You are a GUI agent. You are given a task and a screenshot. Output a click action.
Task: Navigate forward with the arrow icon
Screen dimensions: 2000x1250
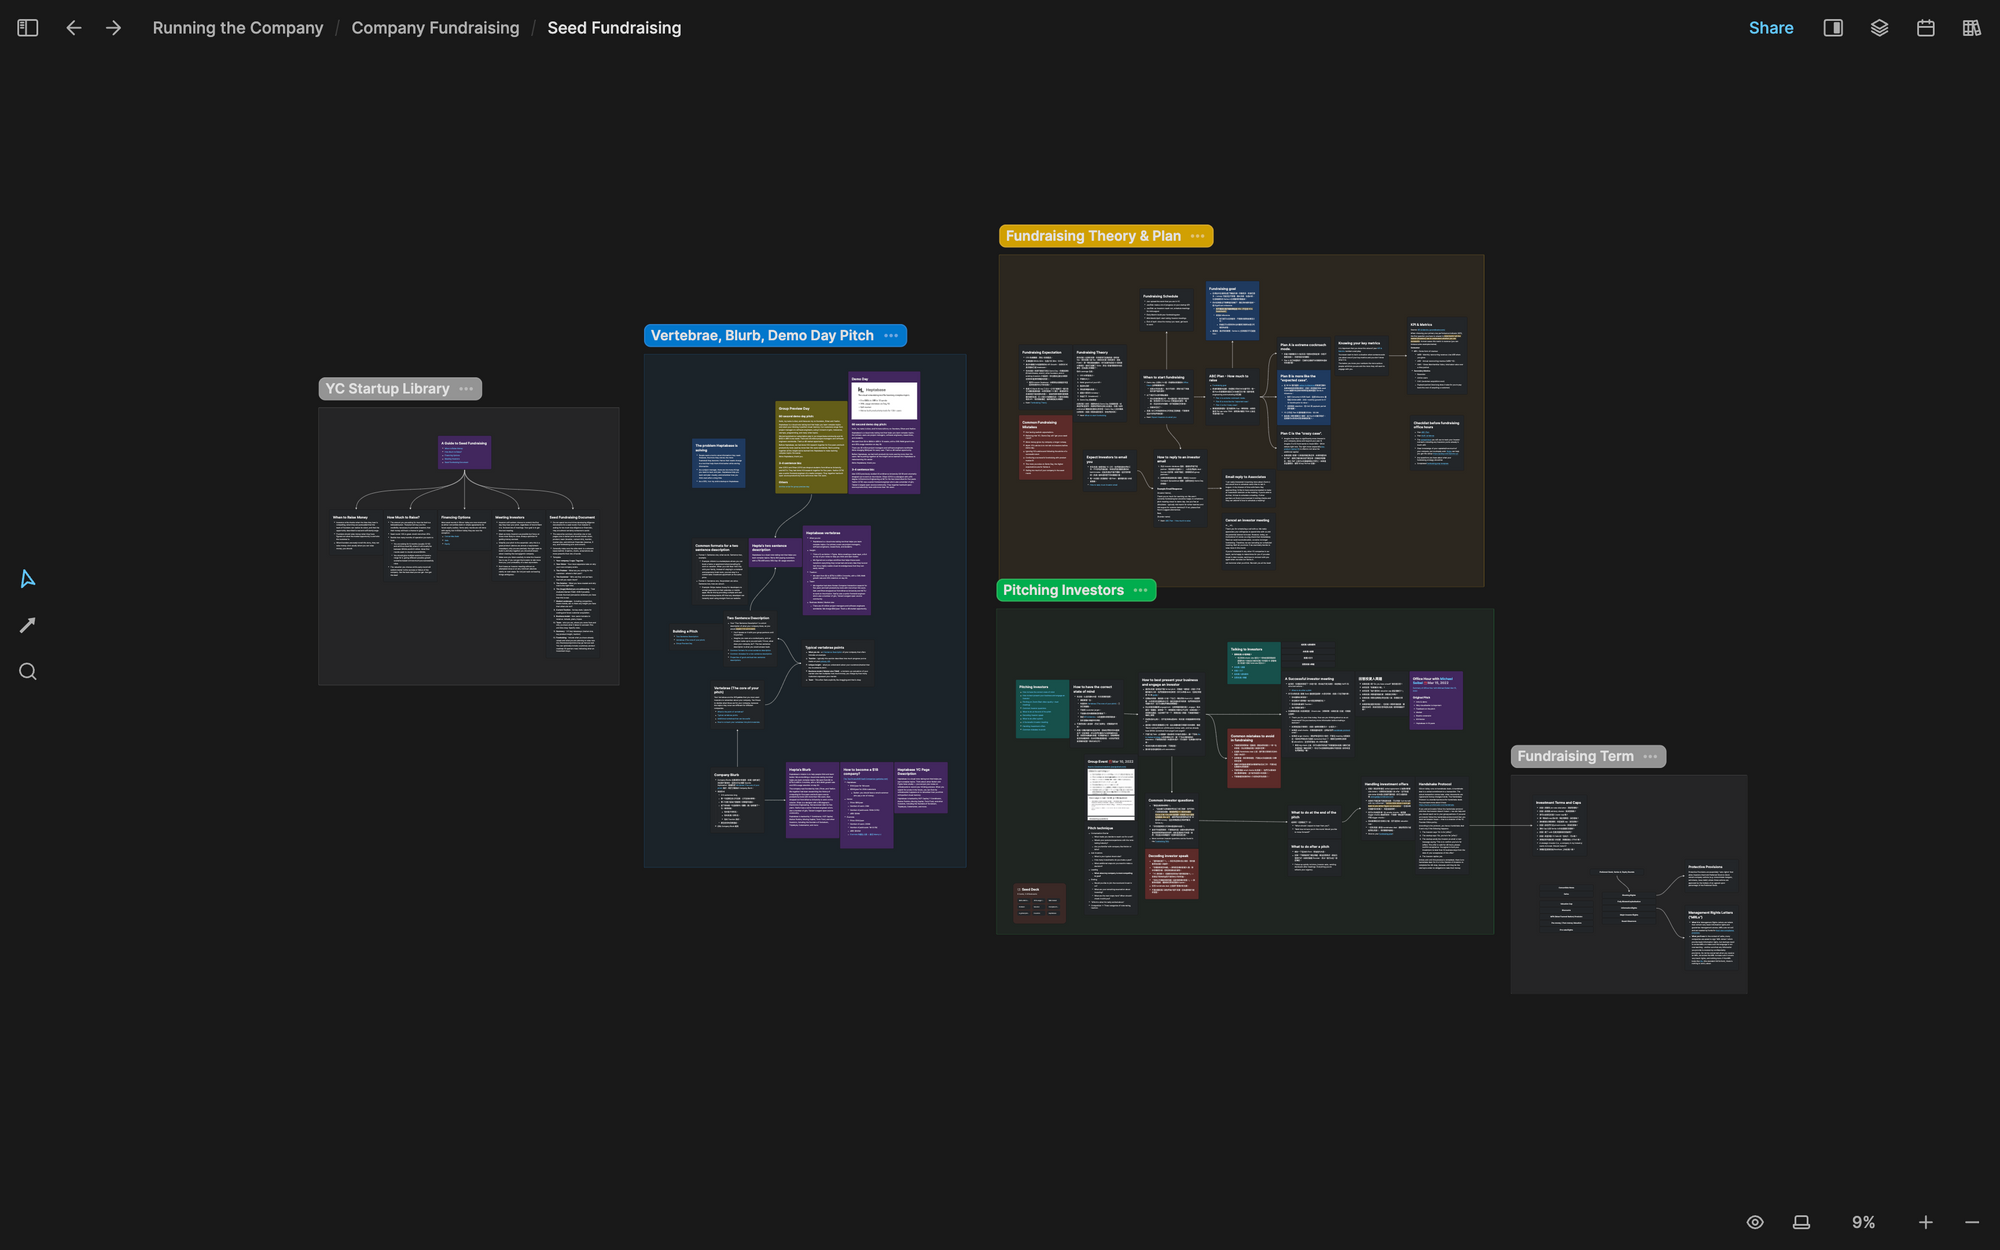pyautogui.click(x=113, y=28)
